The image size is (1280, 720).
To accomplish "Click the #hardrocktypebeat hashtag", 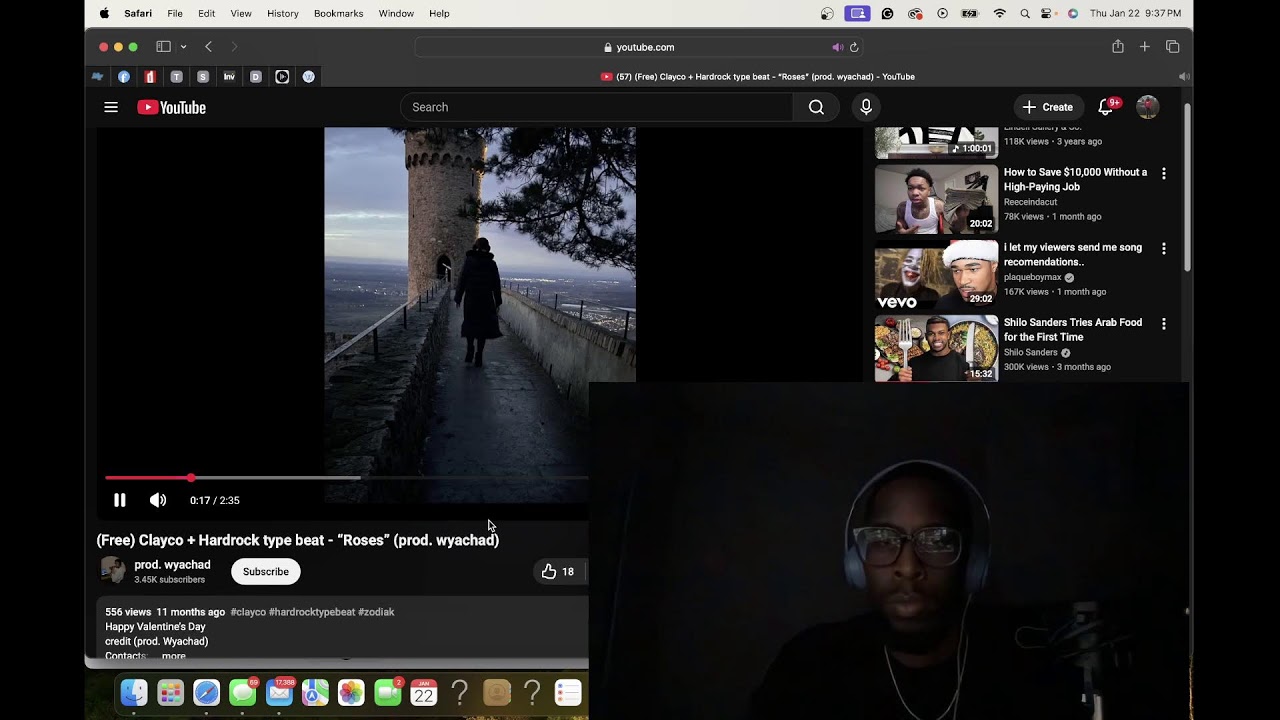I will pos(312,612).
